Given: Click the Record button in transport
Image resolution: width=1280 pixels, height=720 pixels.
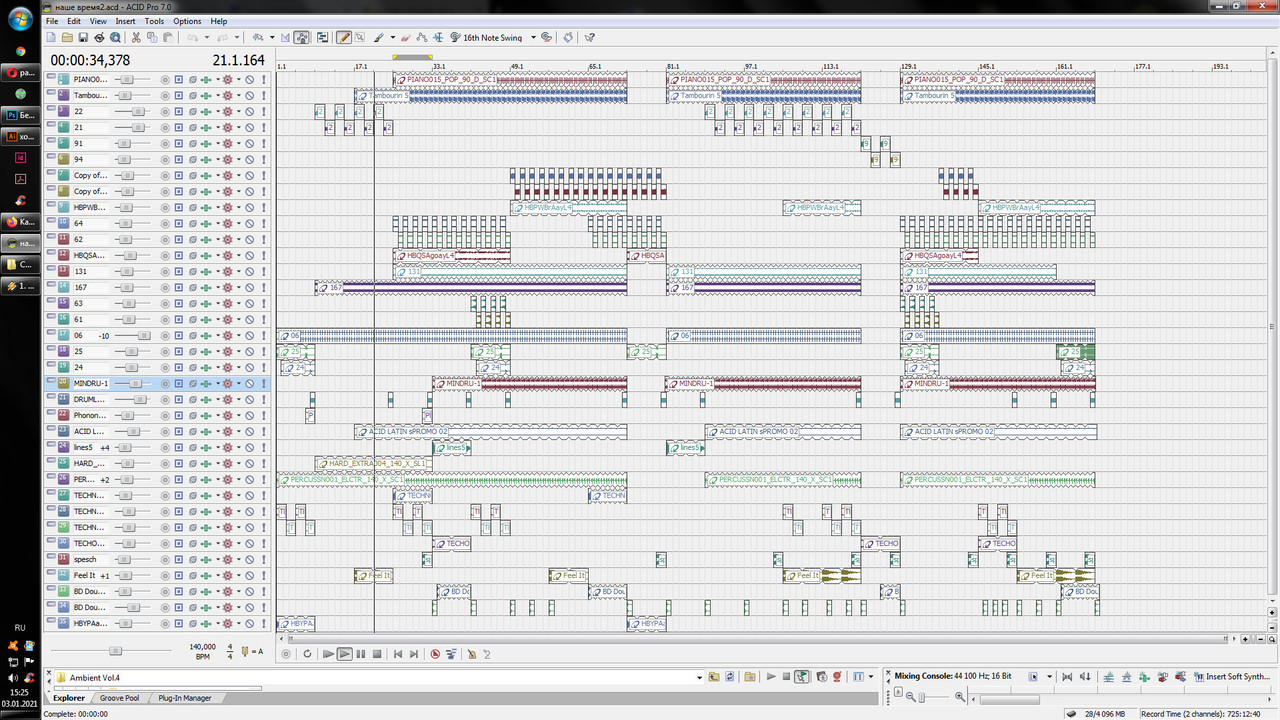Looking at the screenshot, I should [286, 653].
